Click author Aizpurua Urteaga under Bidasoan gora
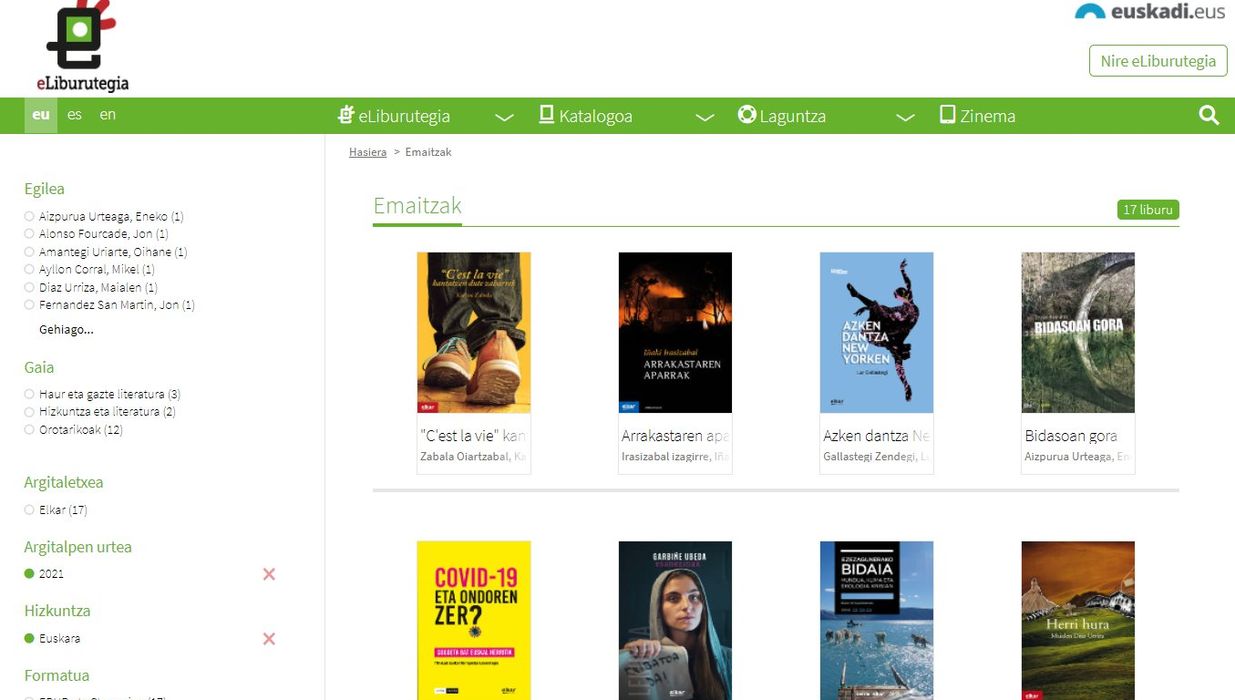Image resolution: width=1235 pixels, height=700 pixels. click(x=1078, y=457)
